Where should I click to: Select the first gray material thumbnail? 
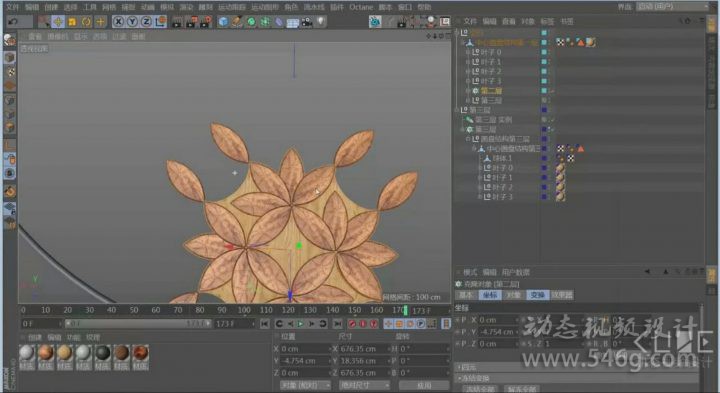point(27,357)
